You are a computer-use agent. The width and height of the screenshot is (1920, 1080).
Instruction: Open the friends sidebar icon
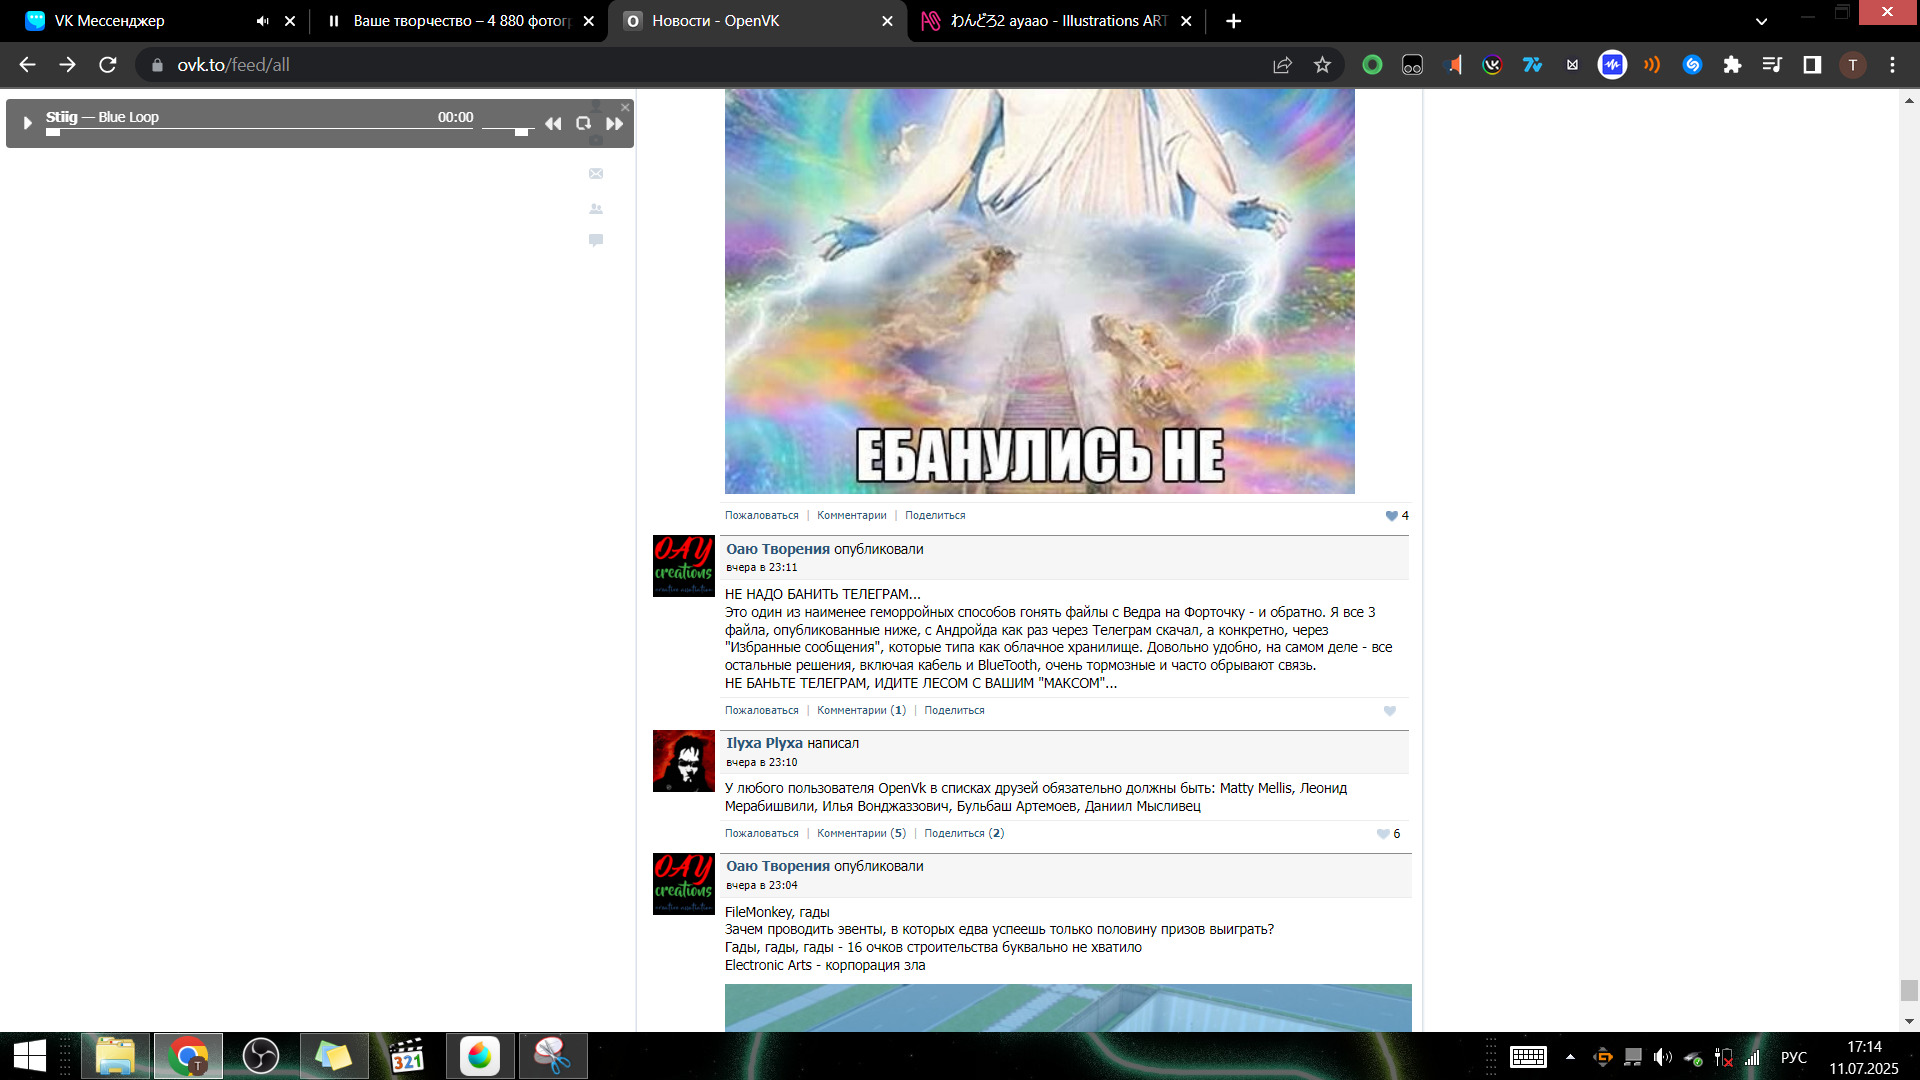coord(596,209)
